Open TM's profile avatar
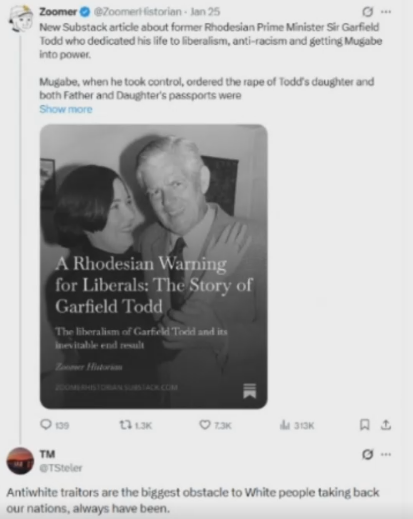The height and width of the screenshot is (519, 413). pos(20,461)
